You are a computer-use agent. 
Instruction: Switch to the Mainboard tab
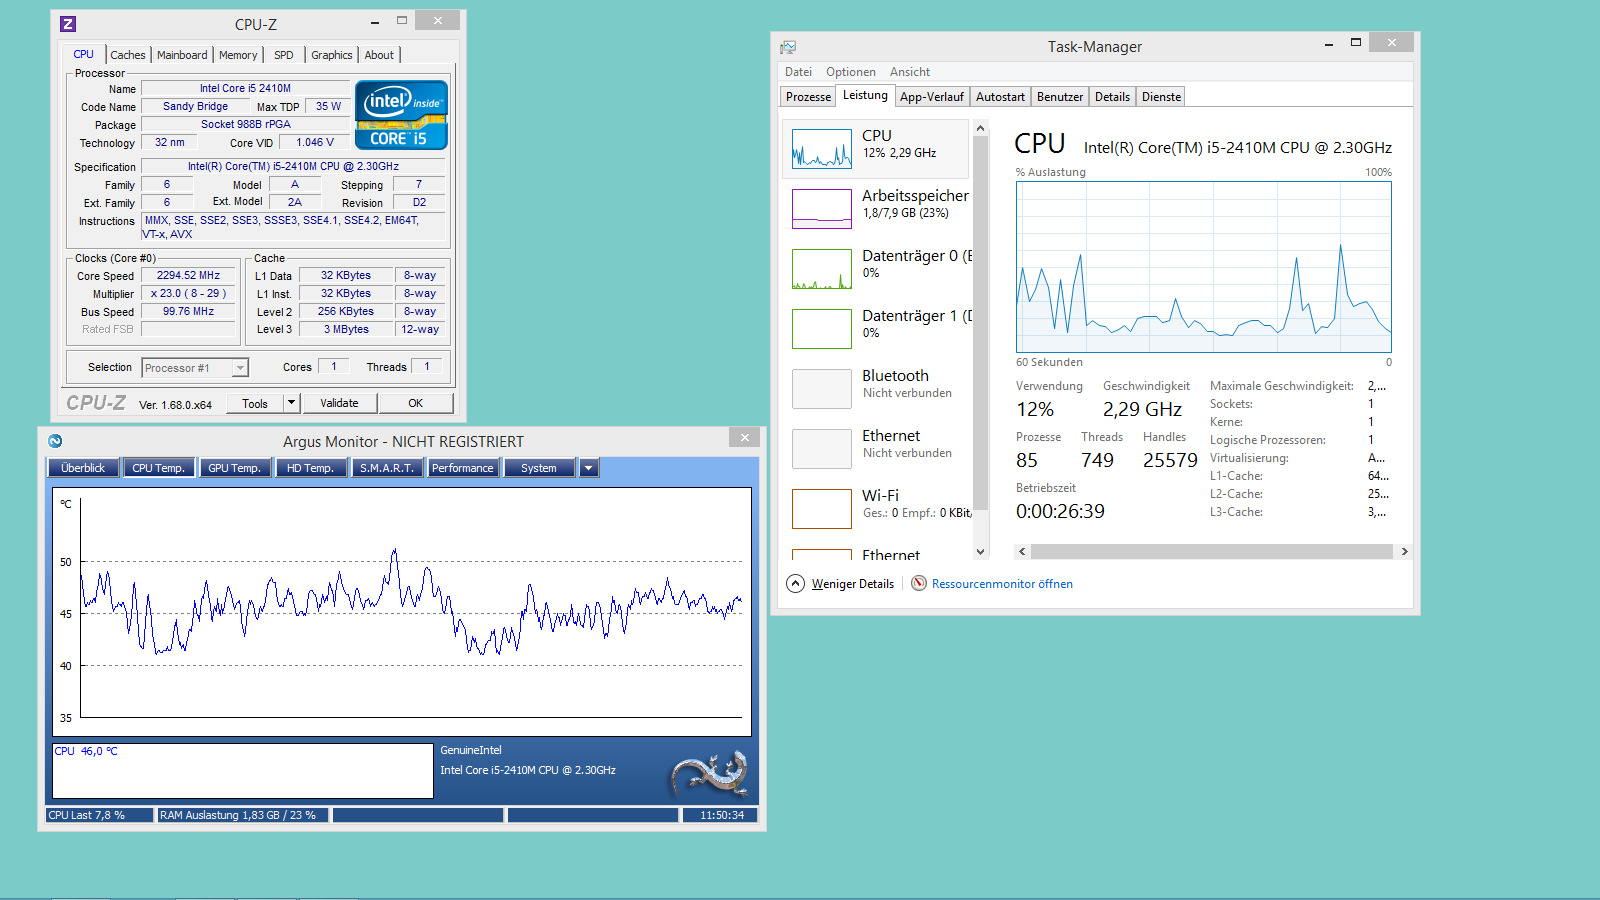tap(182, 55)
